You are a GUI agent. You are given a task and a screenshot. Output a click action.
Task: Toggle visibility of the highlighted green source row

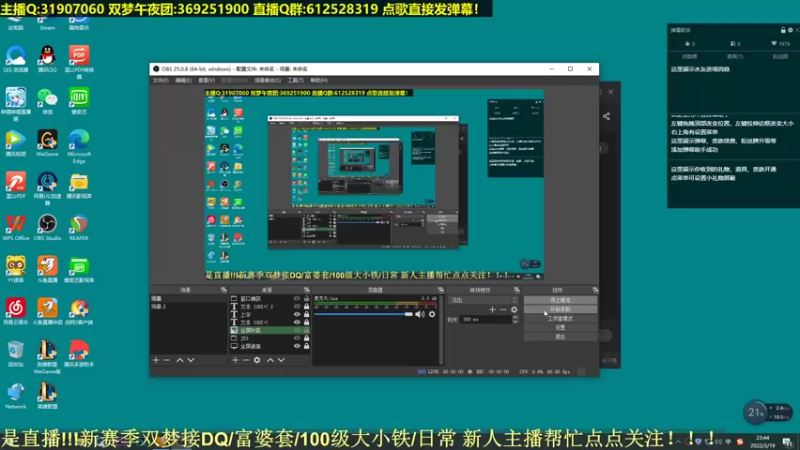coord(297,330)
